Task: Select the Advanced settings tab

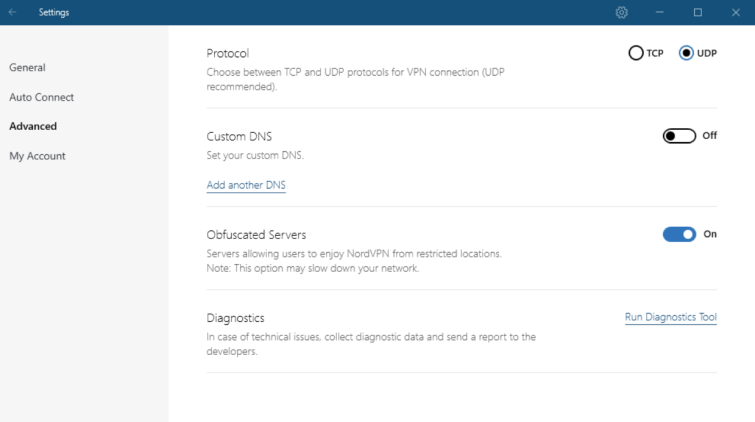Action: 33,127
